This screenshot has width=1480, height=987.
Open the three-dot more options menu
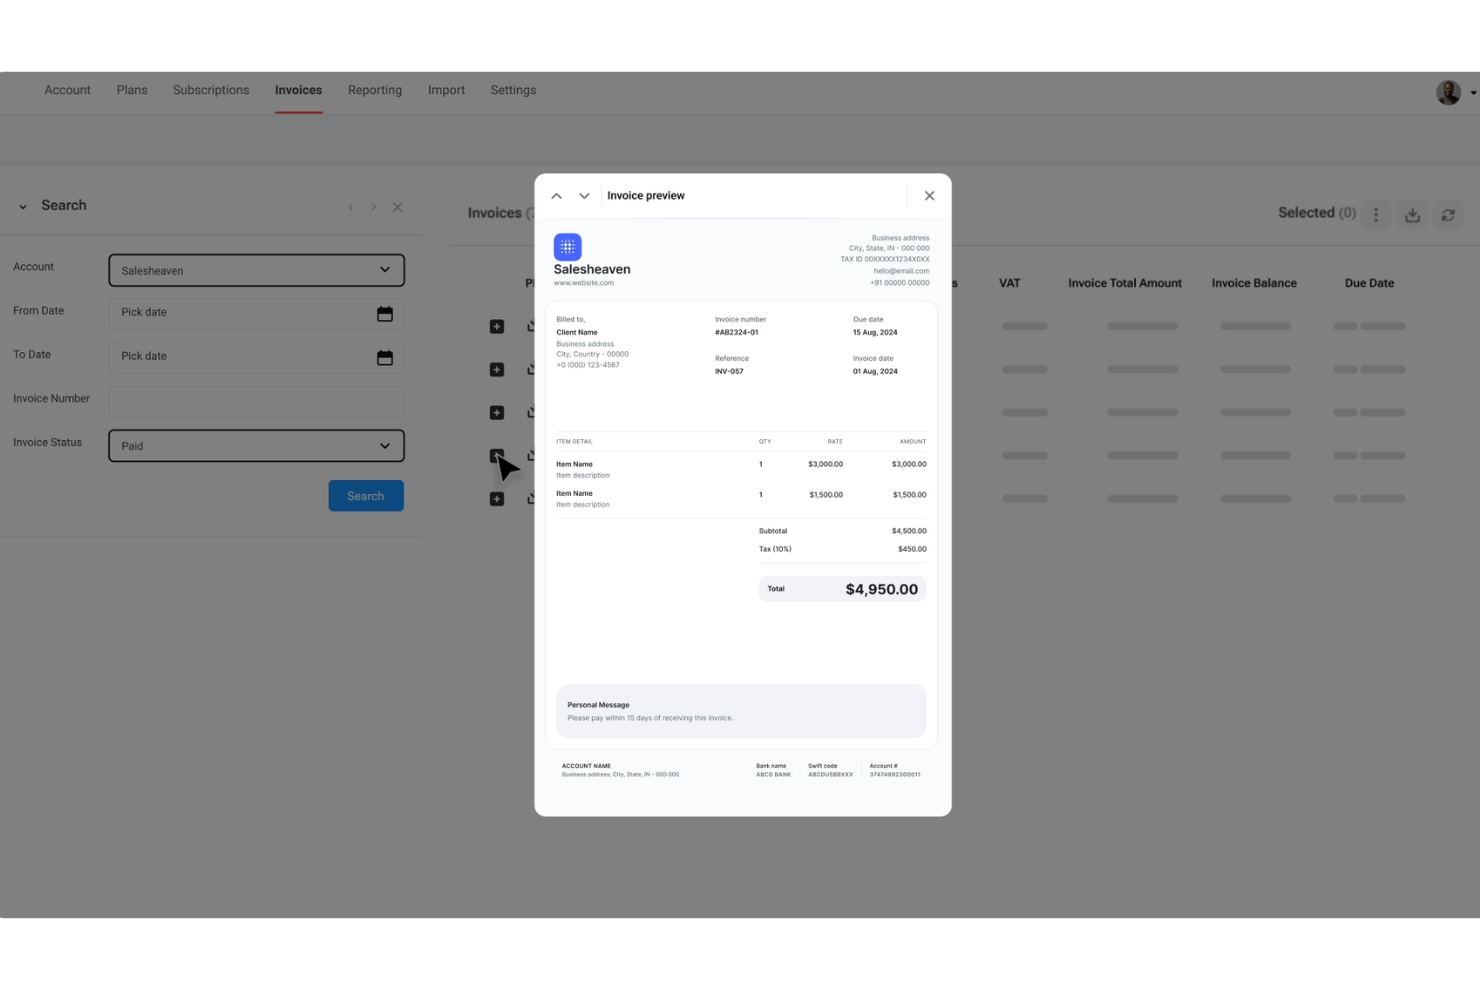pyautogui.click(x=1376, y=214)
